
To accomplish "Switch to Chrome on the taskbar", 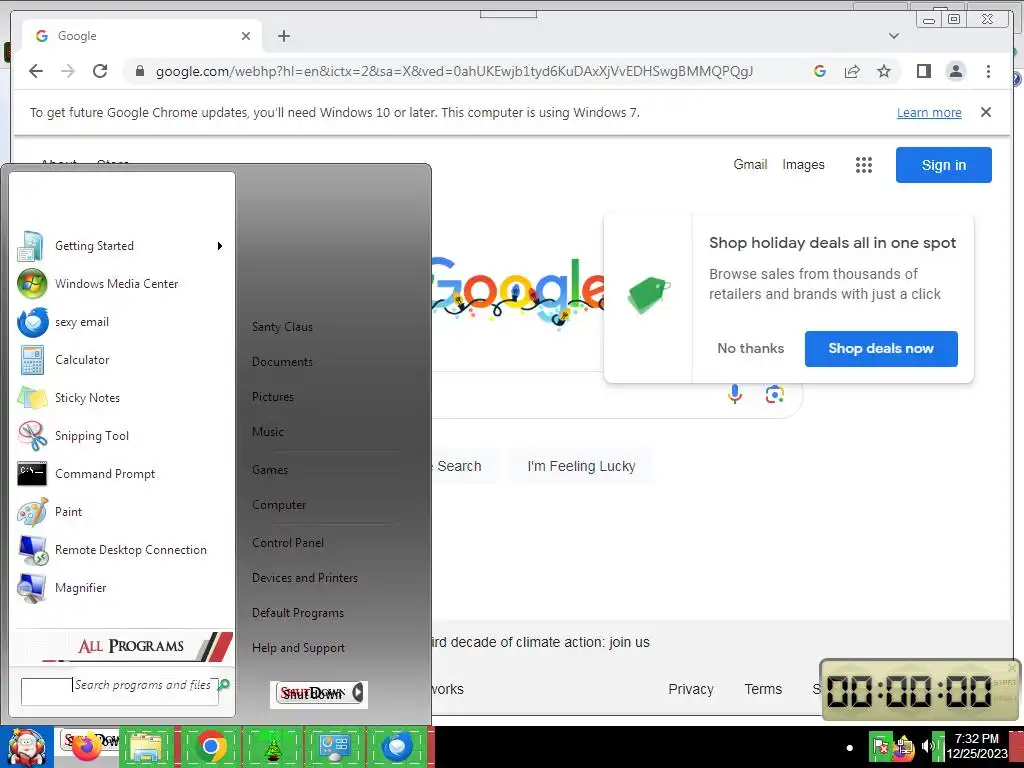I will 210,746.
